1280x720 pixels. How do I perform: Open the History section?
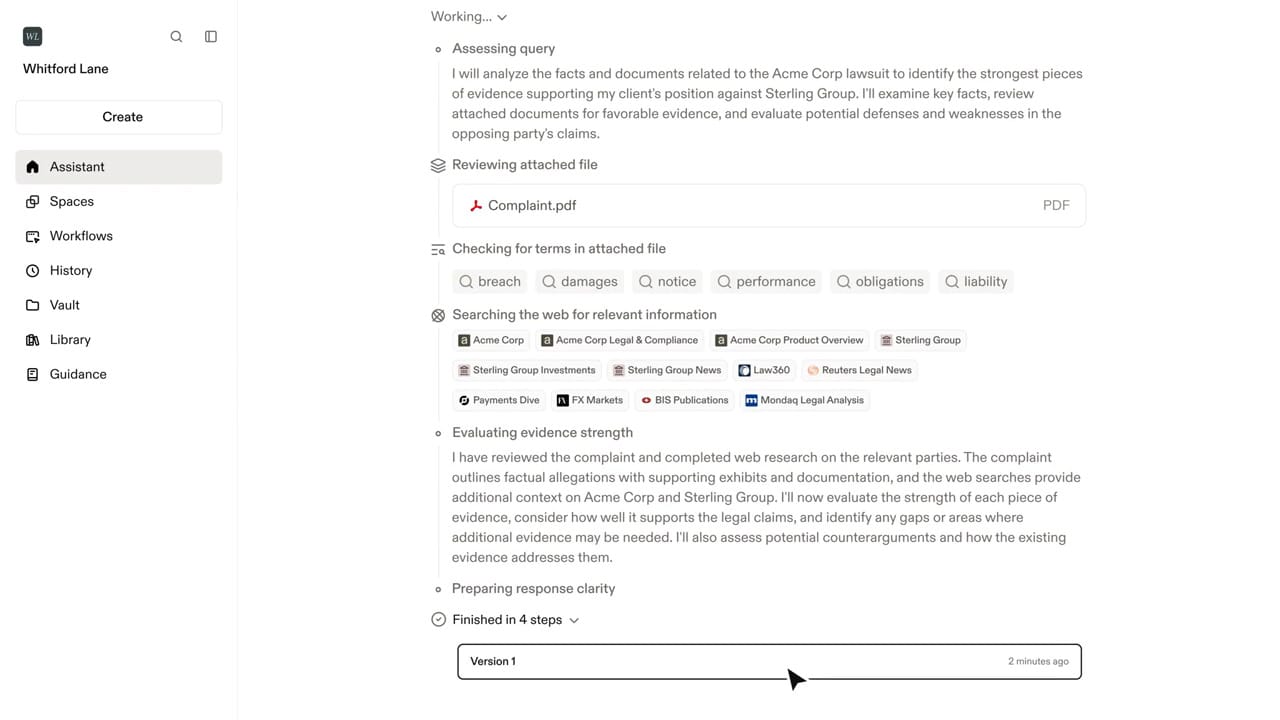click(x=70, y=271)
